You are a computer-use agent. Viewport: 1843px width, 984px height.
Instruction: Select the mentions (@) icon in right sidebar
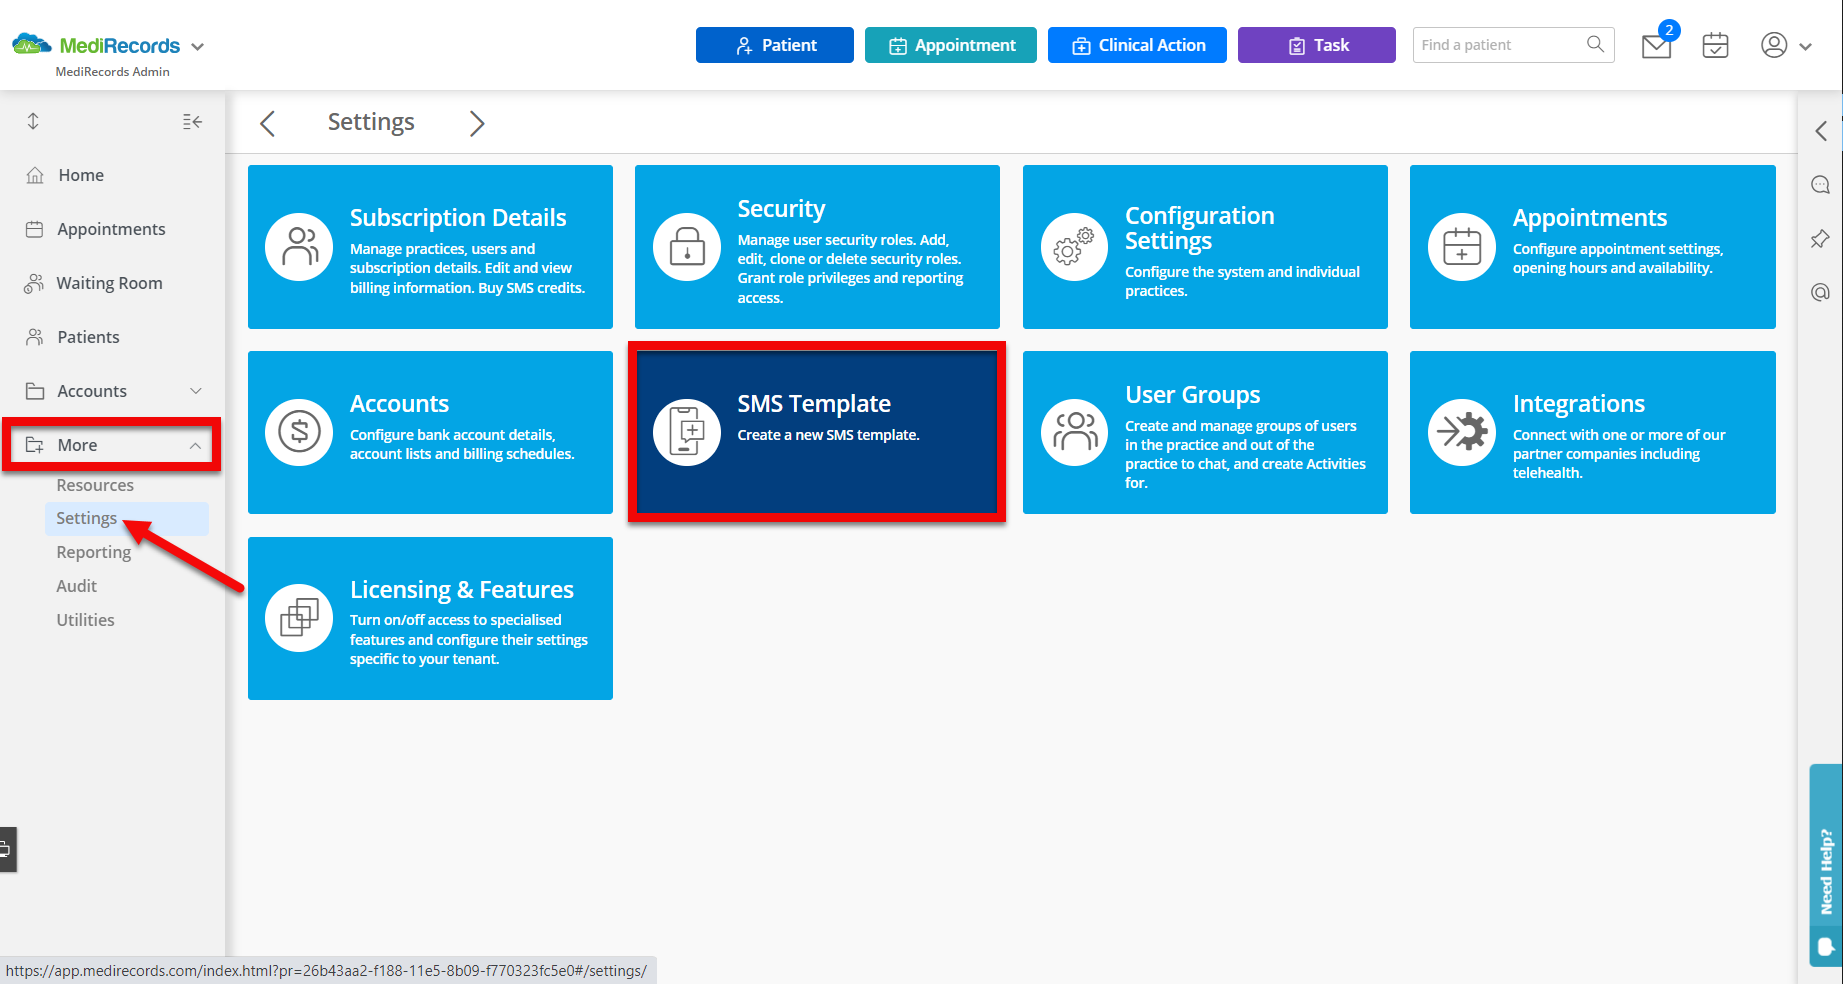1820,292
